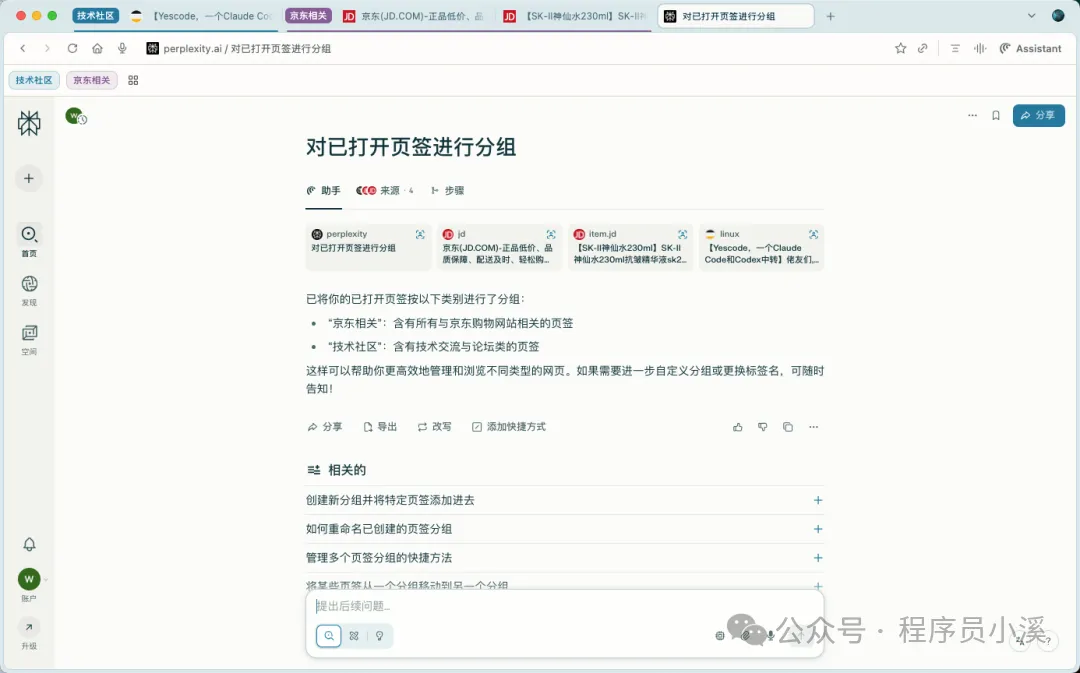Bookmark this thread icon
The image size is (1080, 673).
coord(995,115)
